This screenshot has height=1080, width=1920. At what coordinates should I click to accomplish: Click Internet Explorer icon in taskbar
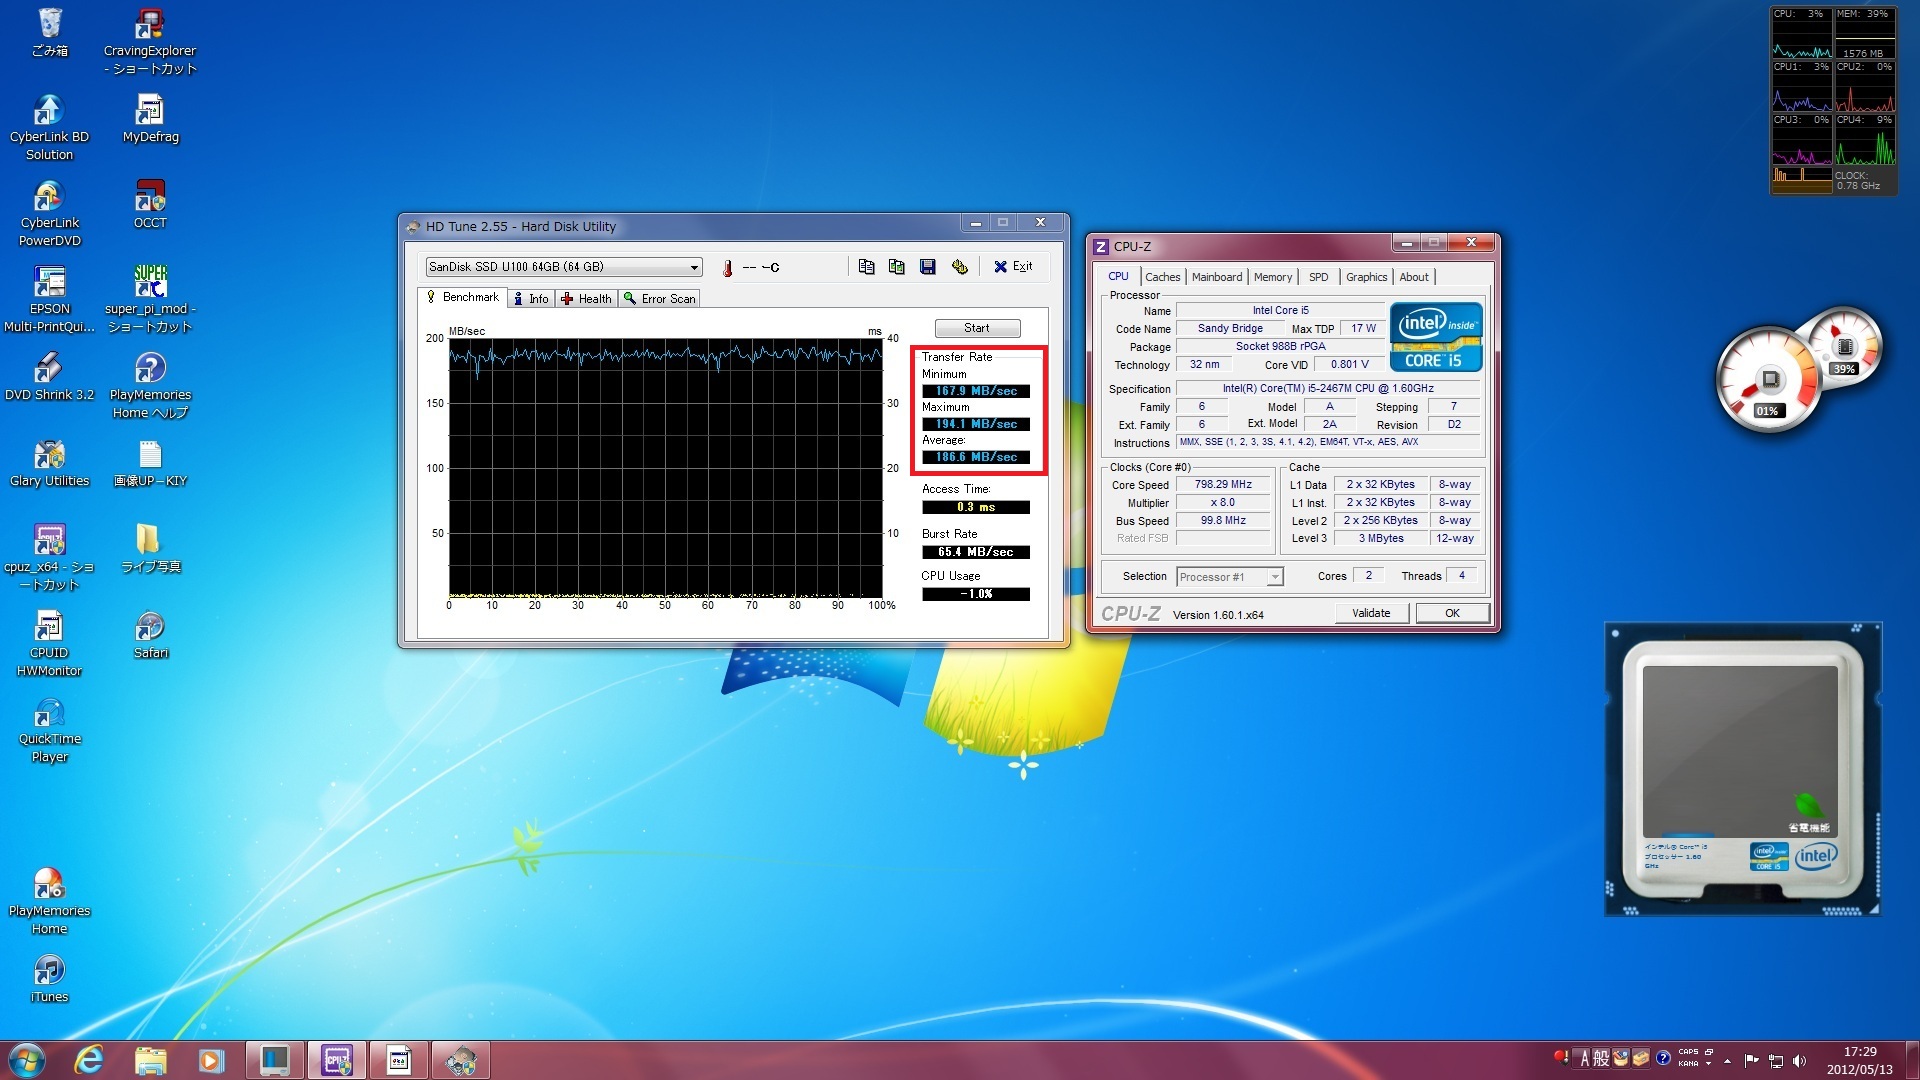[89, 1060]
